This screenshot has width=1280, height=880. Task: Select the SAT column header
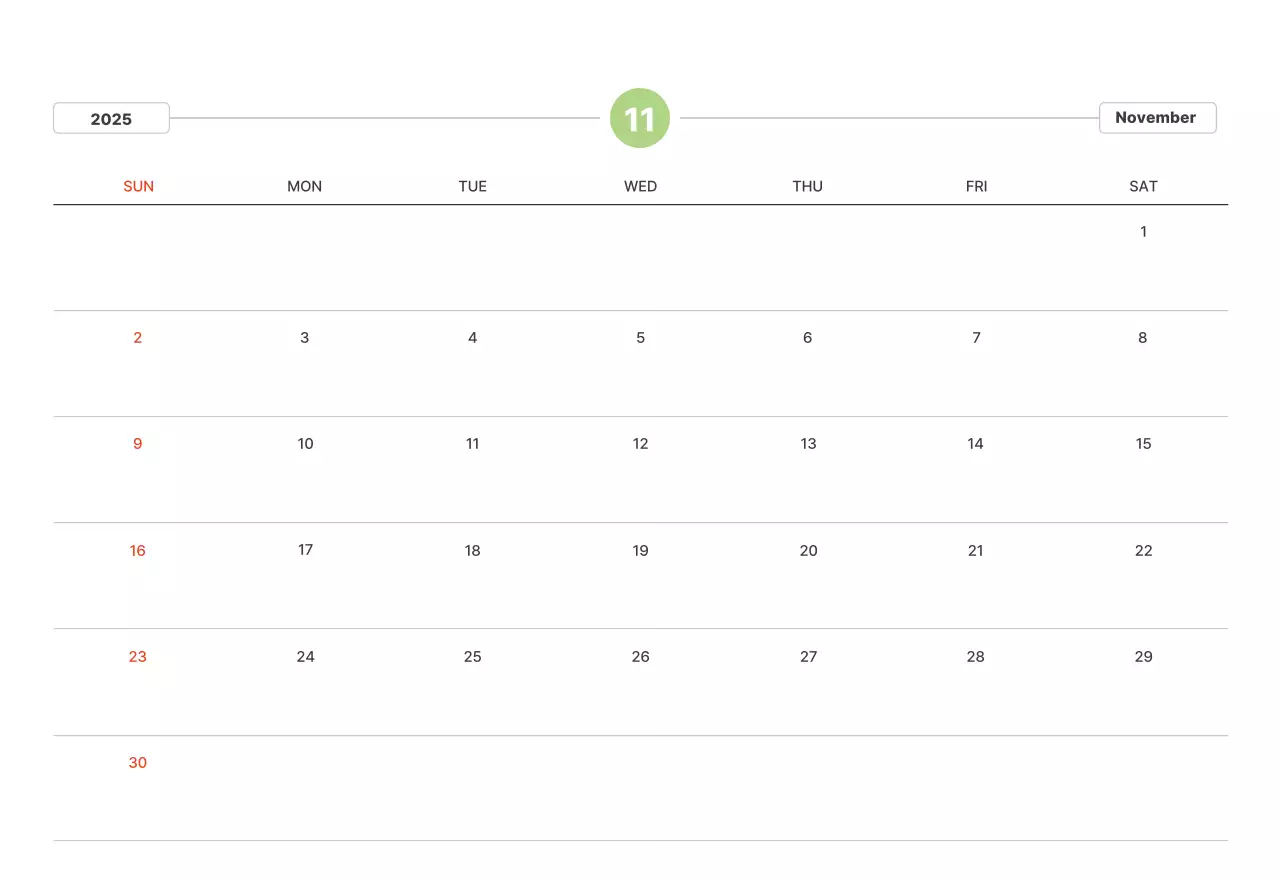(1143, 186)
